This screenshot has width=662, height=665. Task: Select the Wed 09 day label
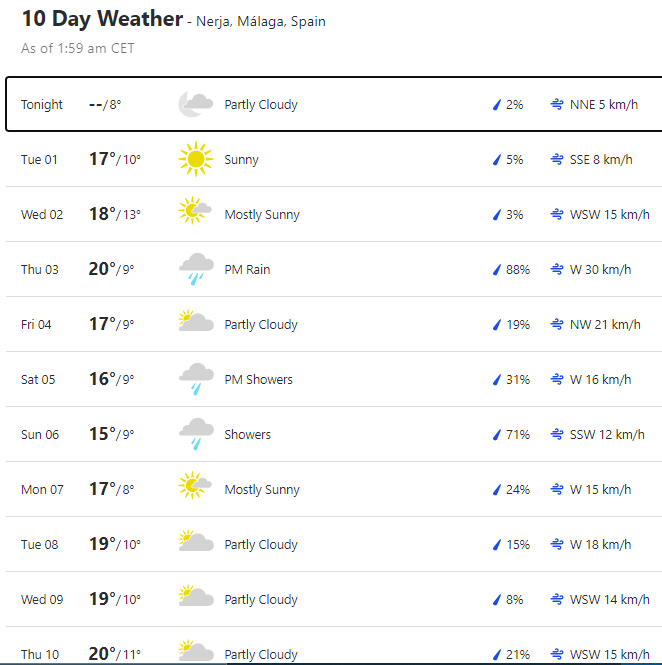(42, 599)
